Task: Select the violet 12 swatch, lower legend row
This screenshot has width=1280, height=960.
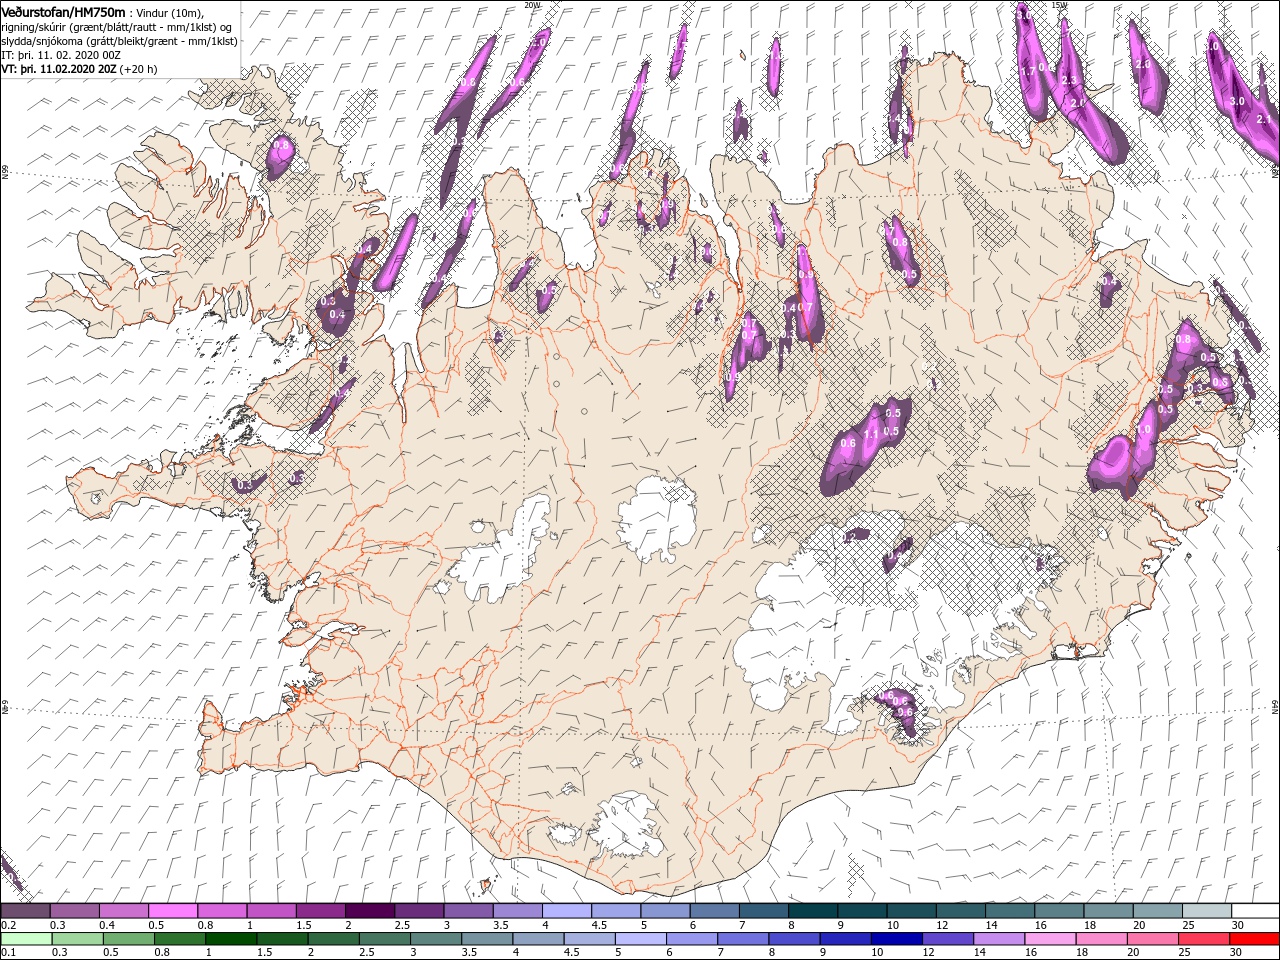Action: pos(946,939)
